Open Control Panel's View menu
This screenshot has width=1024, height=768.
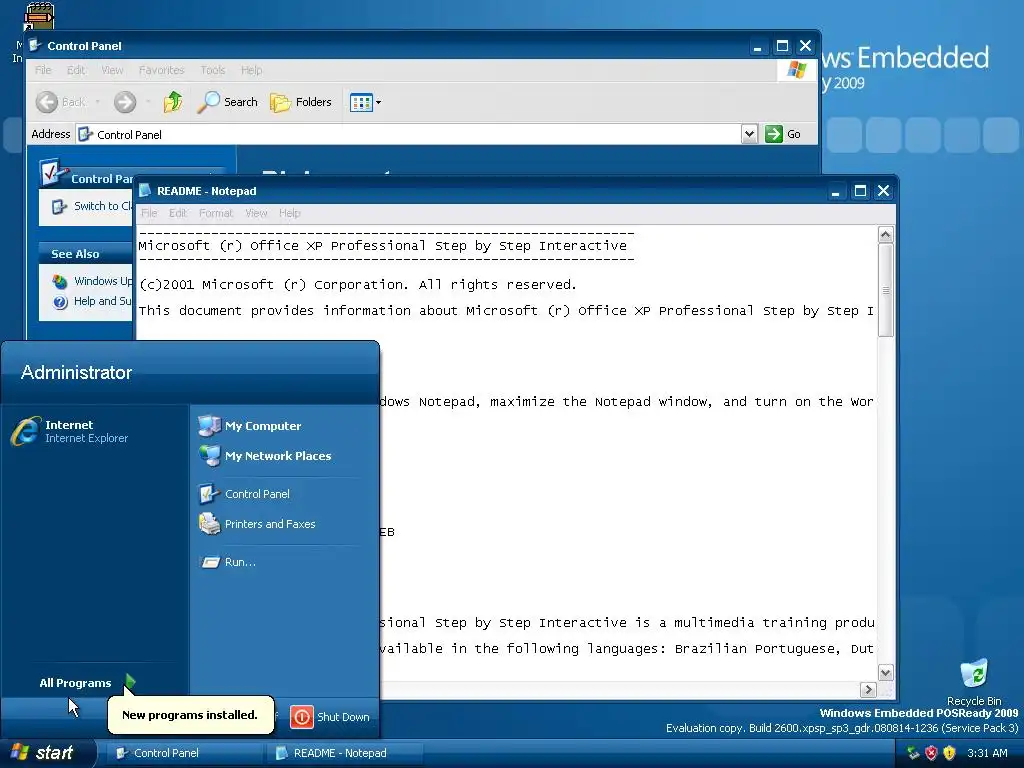tap(112, 70)
